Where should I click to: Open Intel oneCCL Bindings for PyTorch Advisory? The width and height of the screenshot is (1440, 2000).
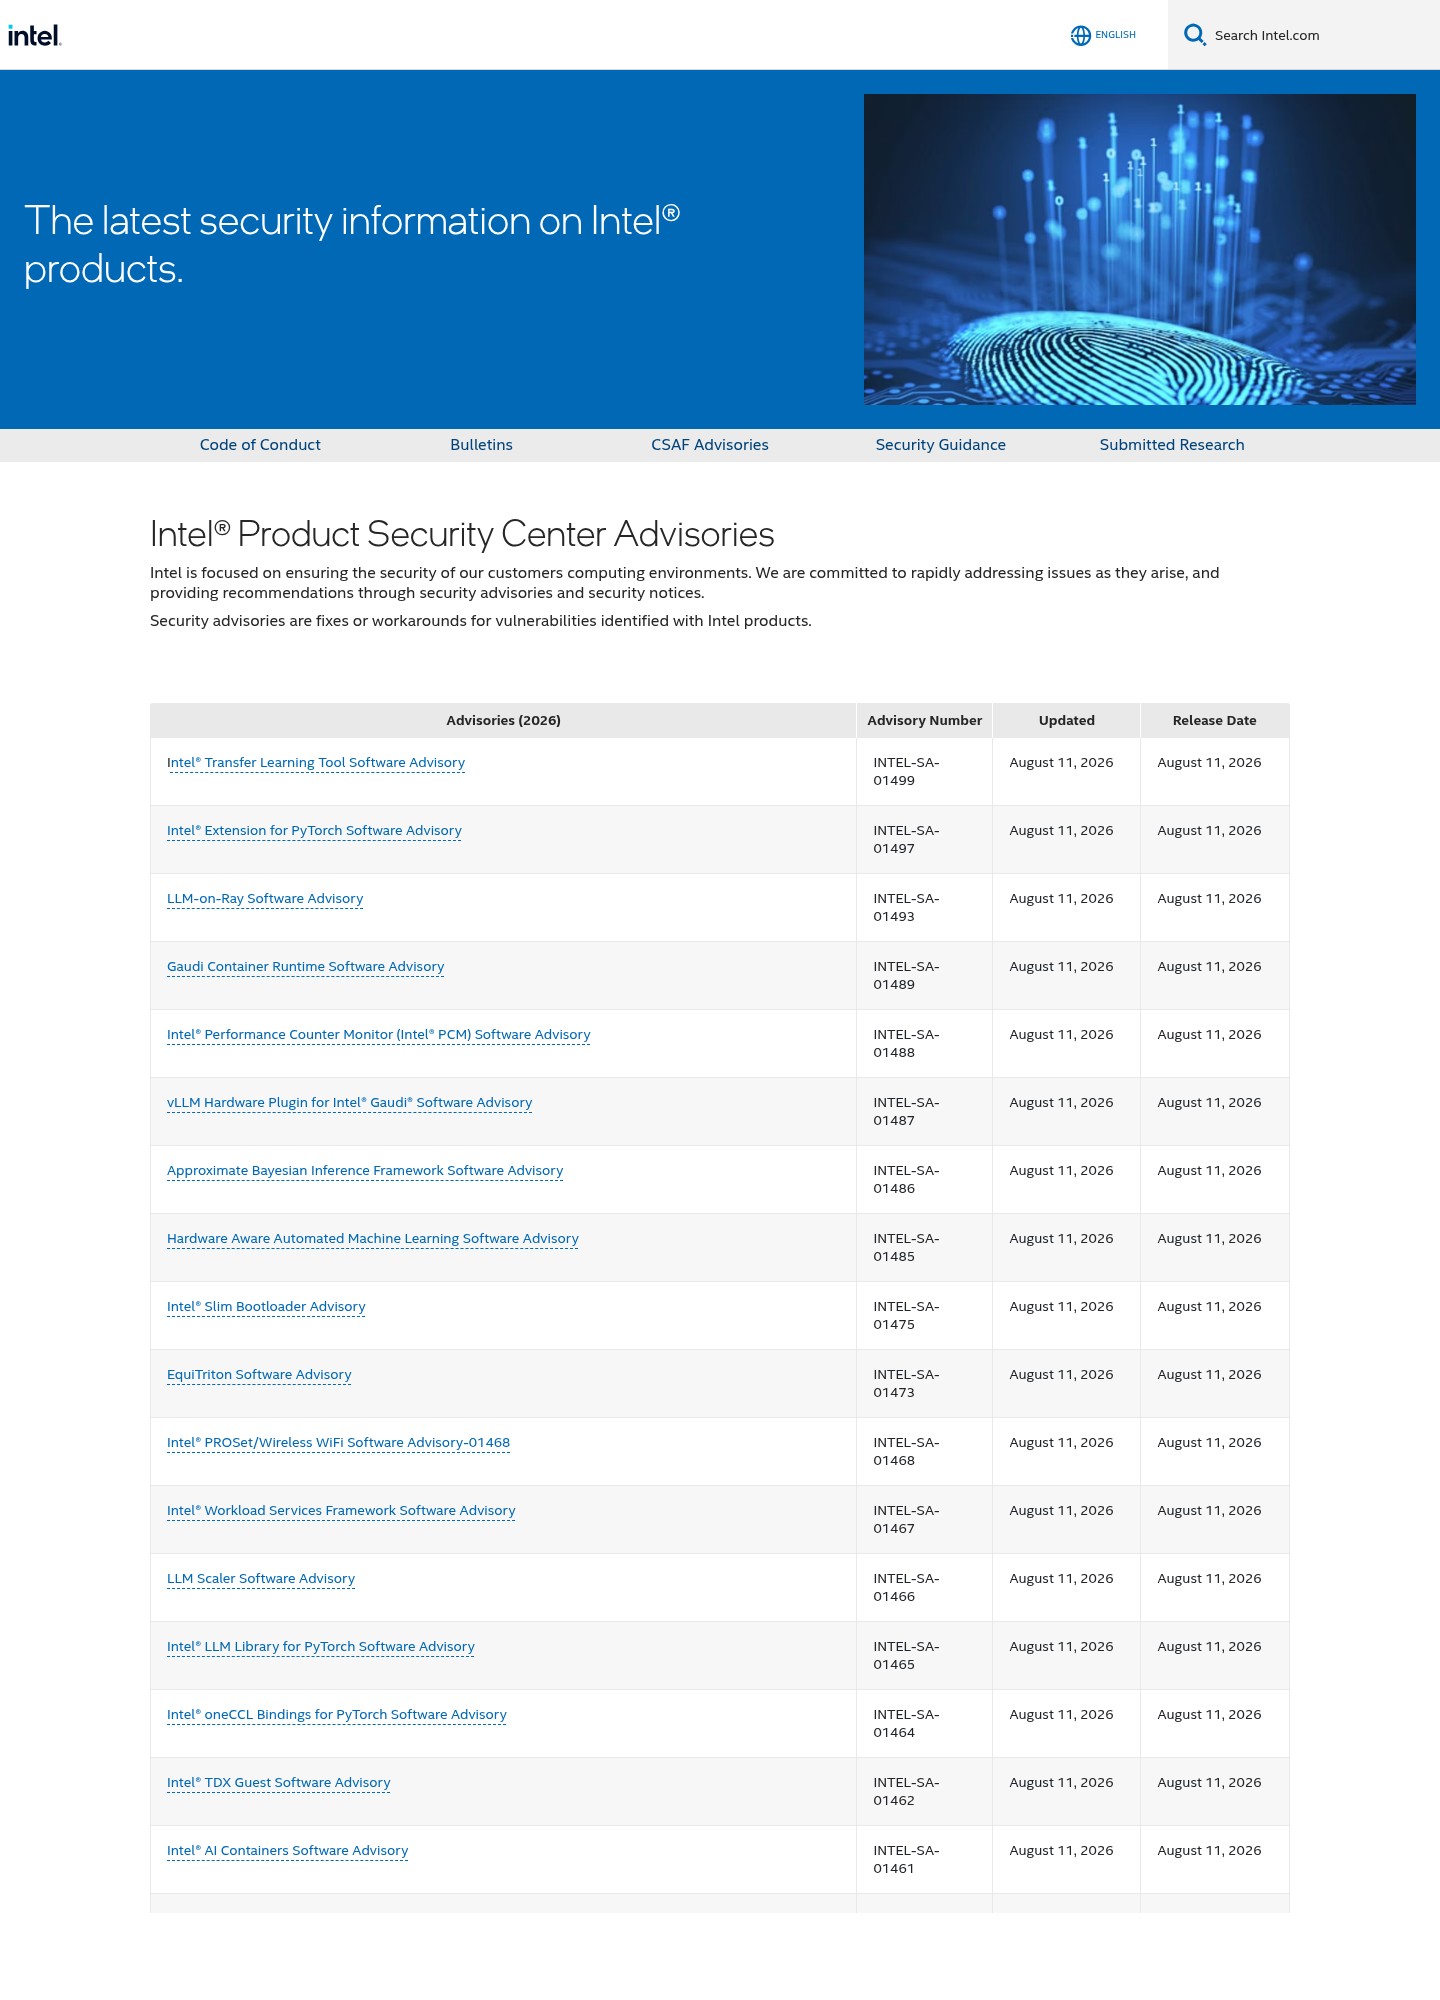point(337,1715)
